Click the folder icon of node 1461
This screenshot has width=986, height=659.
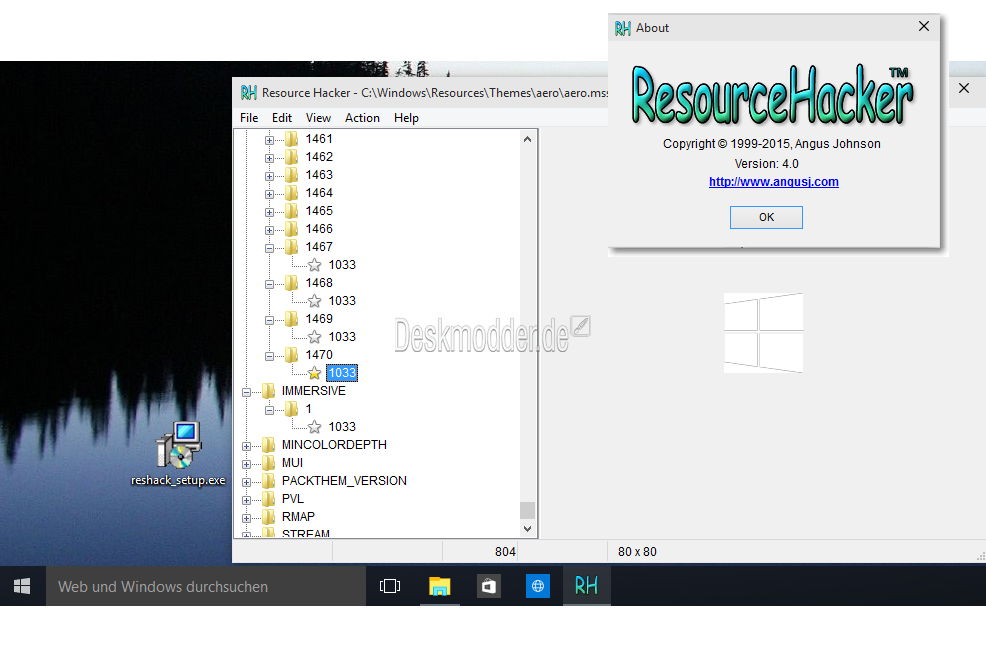pyautogui.click(x=291, y=139)
